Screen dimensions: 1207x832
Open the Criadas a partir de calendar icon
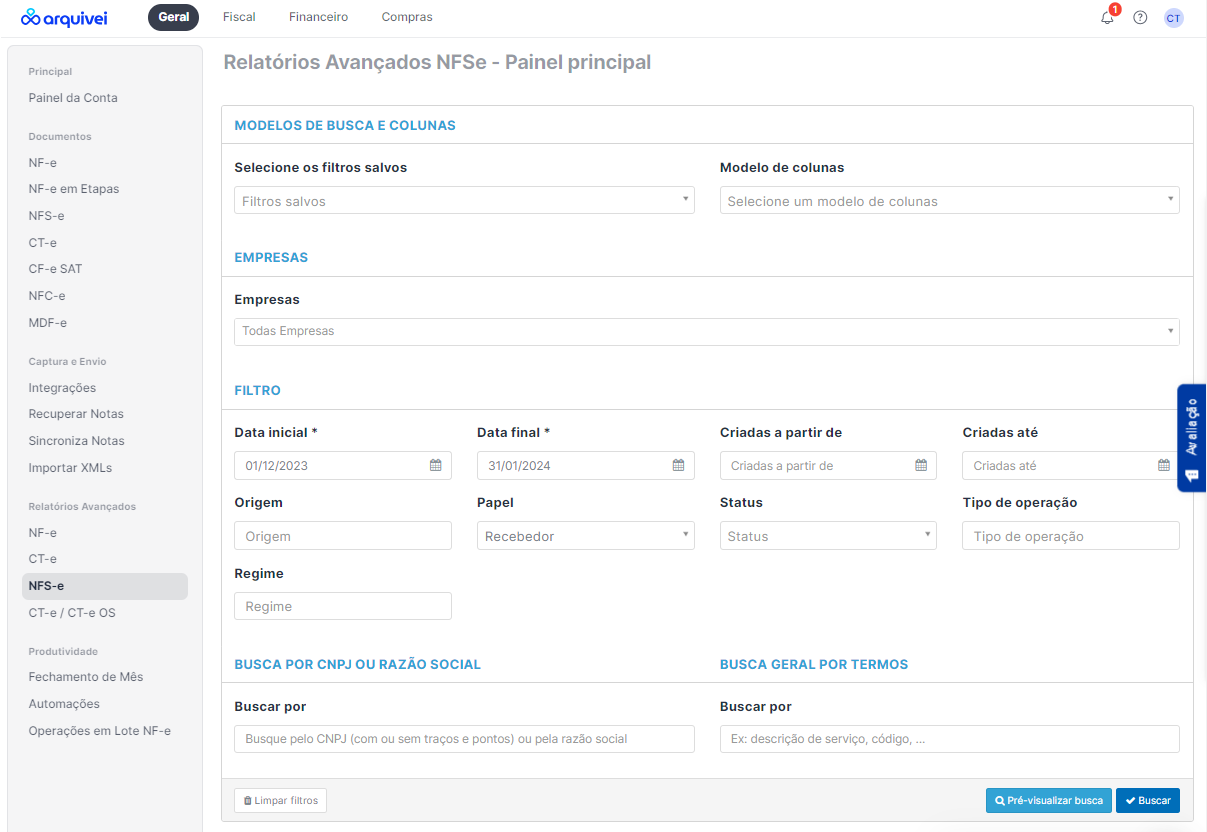click(923, 464)
